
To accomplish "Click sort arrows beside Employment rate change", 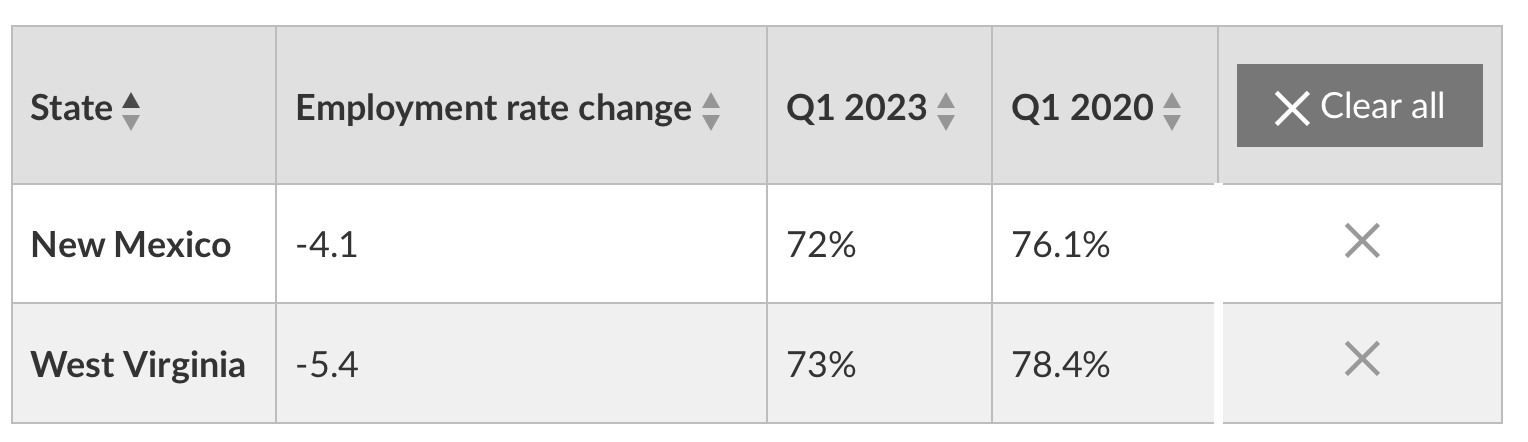I will 710,109.
